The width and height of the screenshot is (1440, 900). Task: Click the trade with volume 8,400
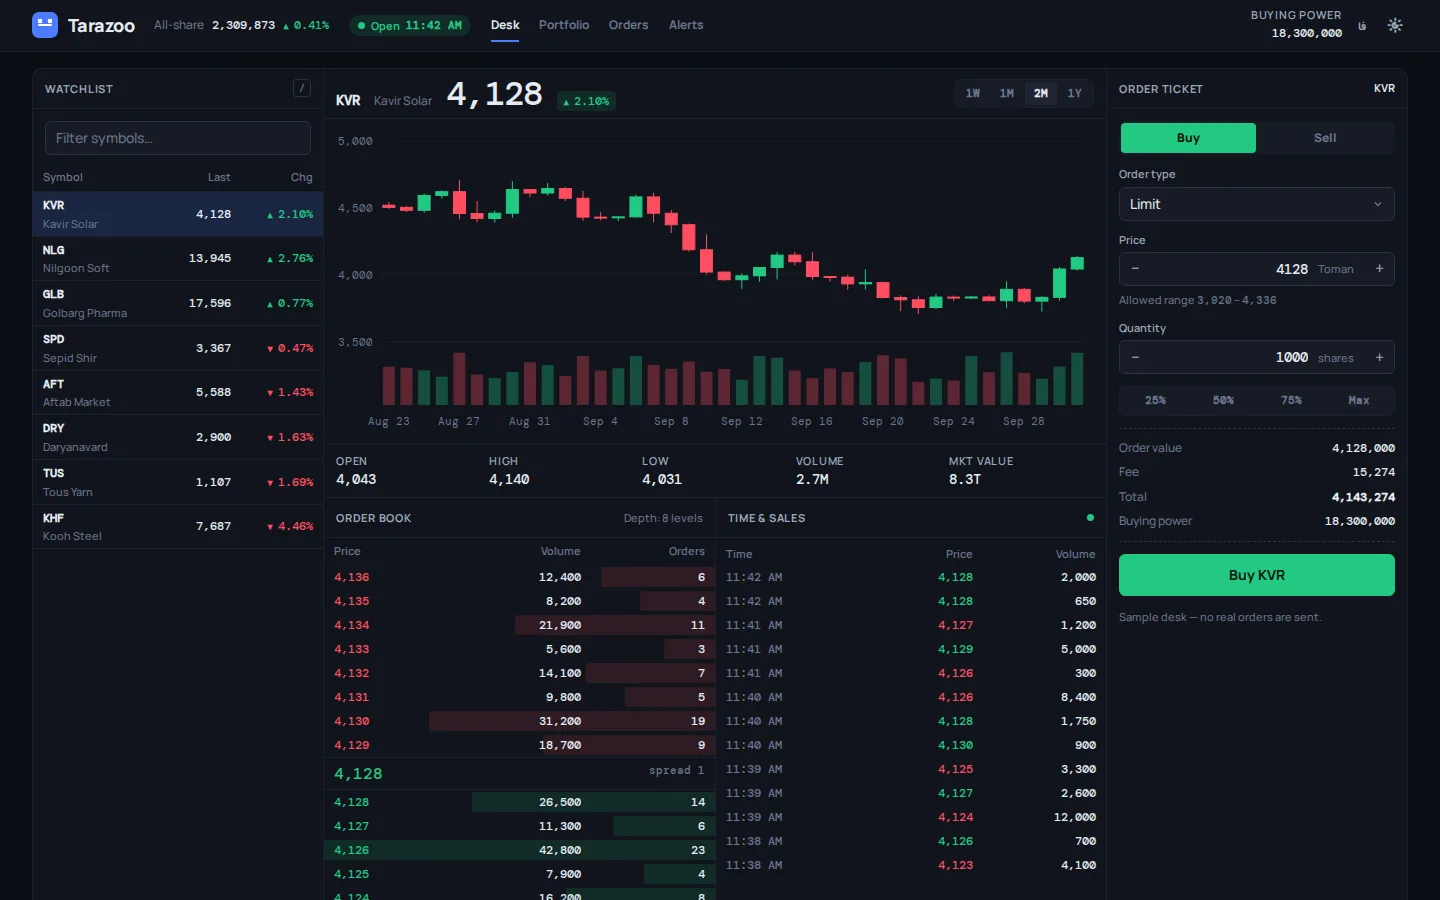point(911,697)
